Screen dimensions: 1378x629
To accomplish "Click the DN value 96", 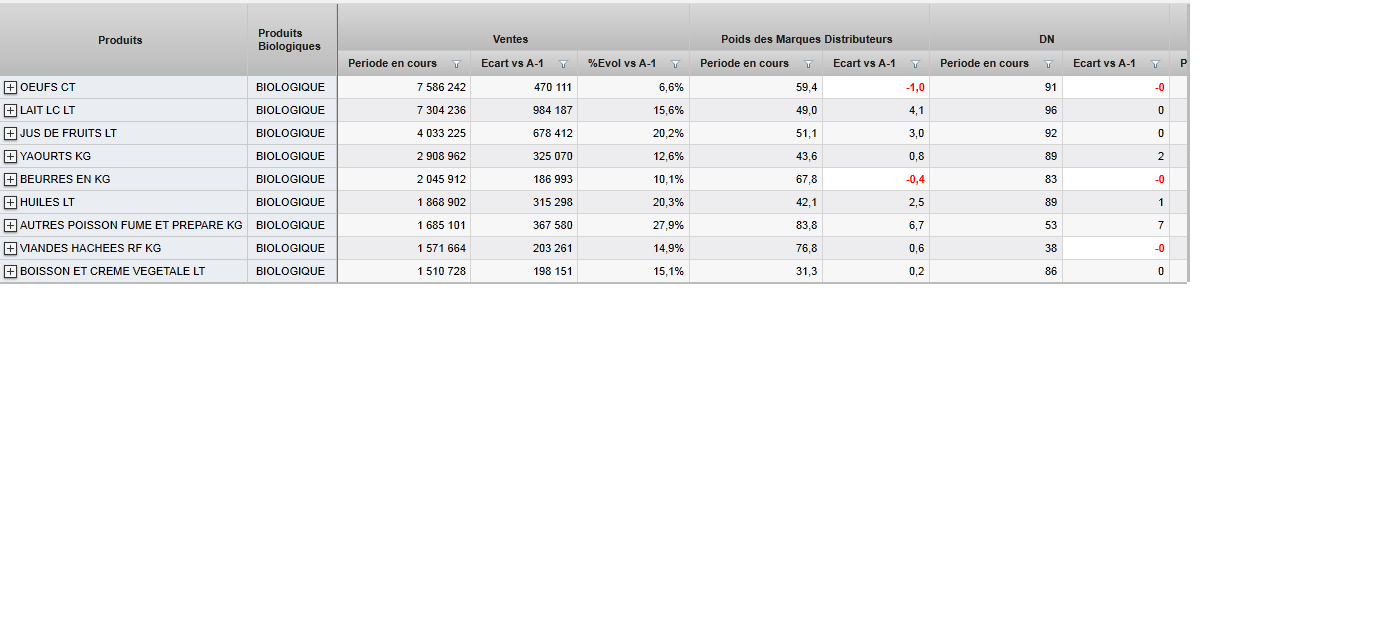I will 1051,111.
